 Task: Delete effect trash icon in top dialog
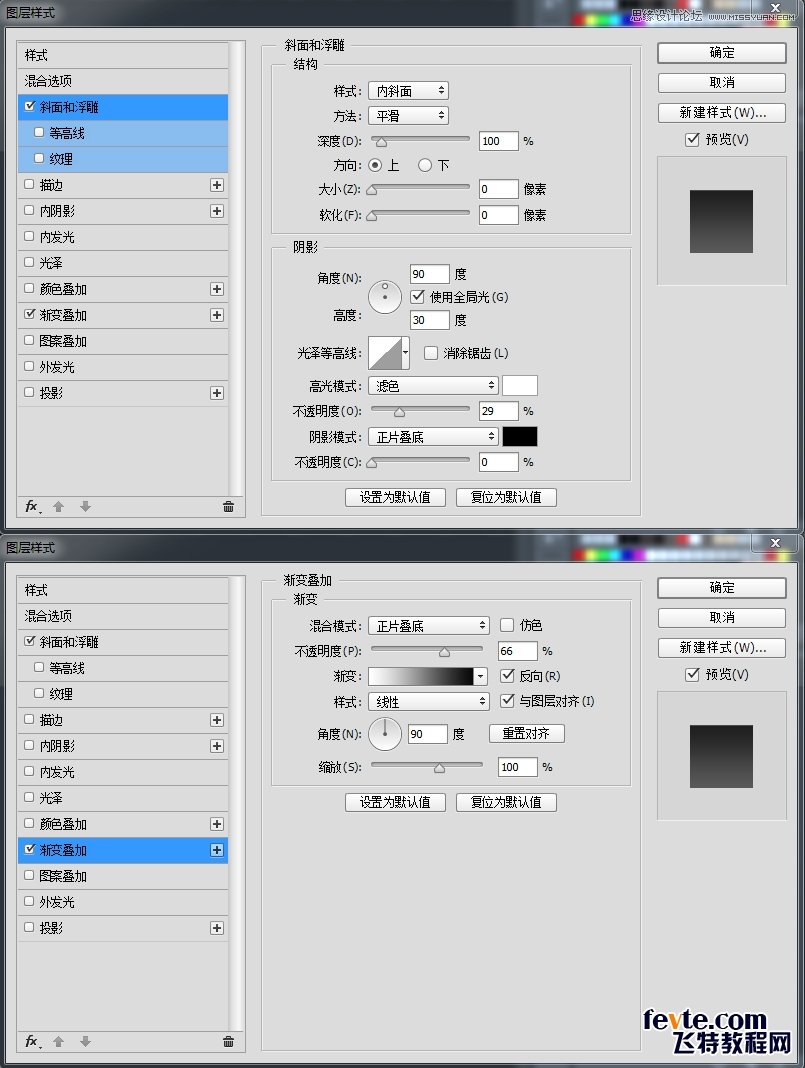(x=228, y=507)
